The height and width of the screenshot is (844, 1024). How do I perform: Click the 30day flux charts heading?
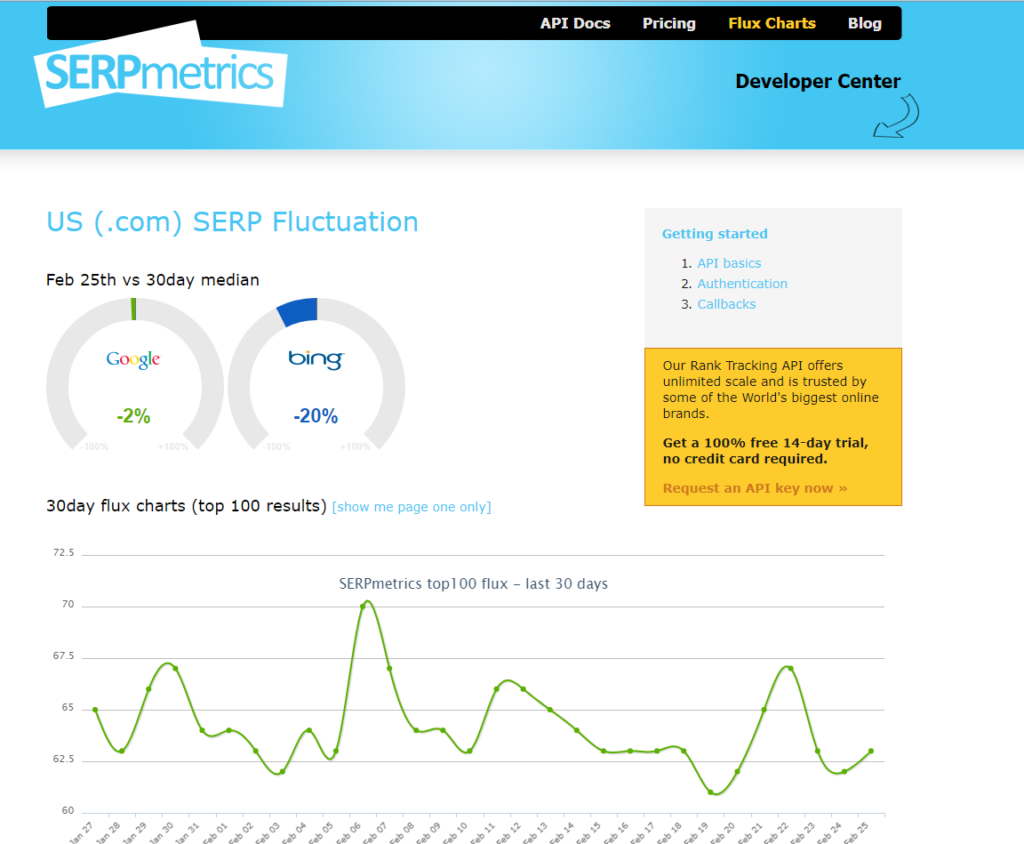(x=186, y=506)
